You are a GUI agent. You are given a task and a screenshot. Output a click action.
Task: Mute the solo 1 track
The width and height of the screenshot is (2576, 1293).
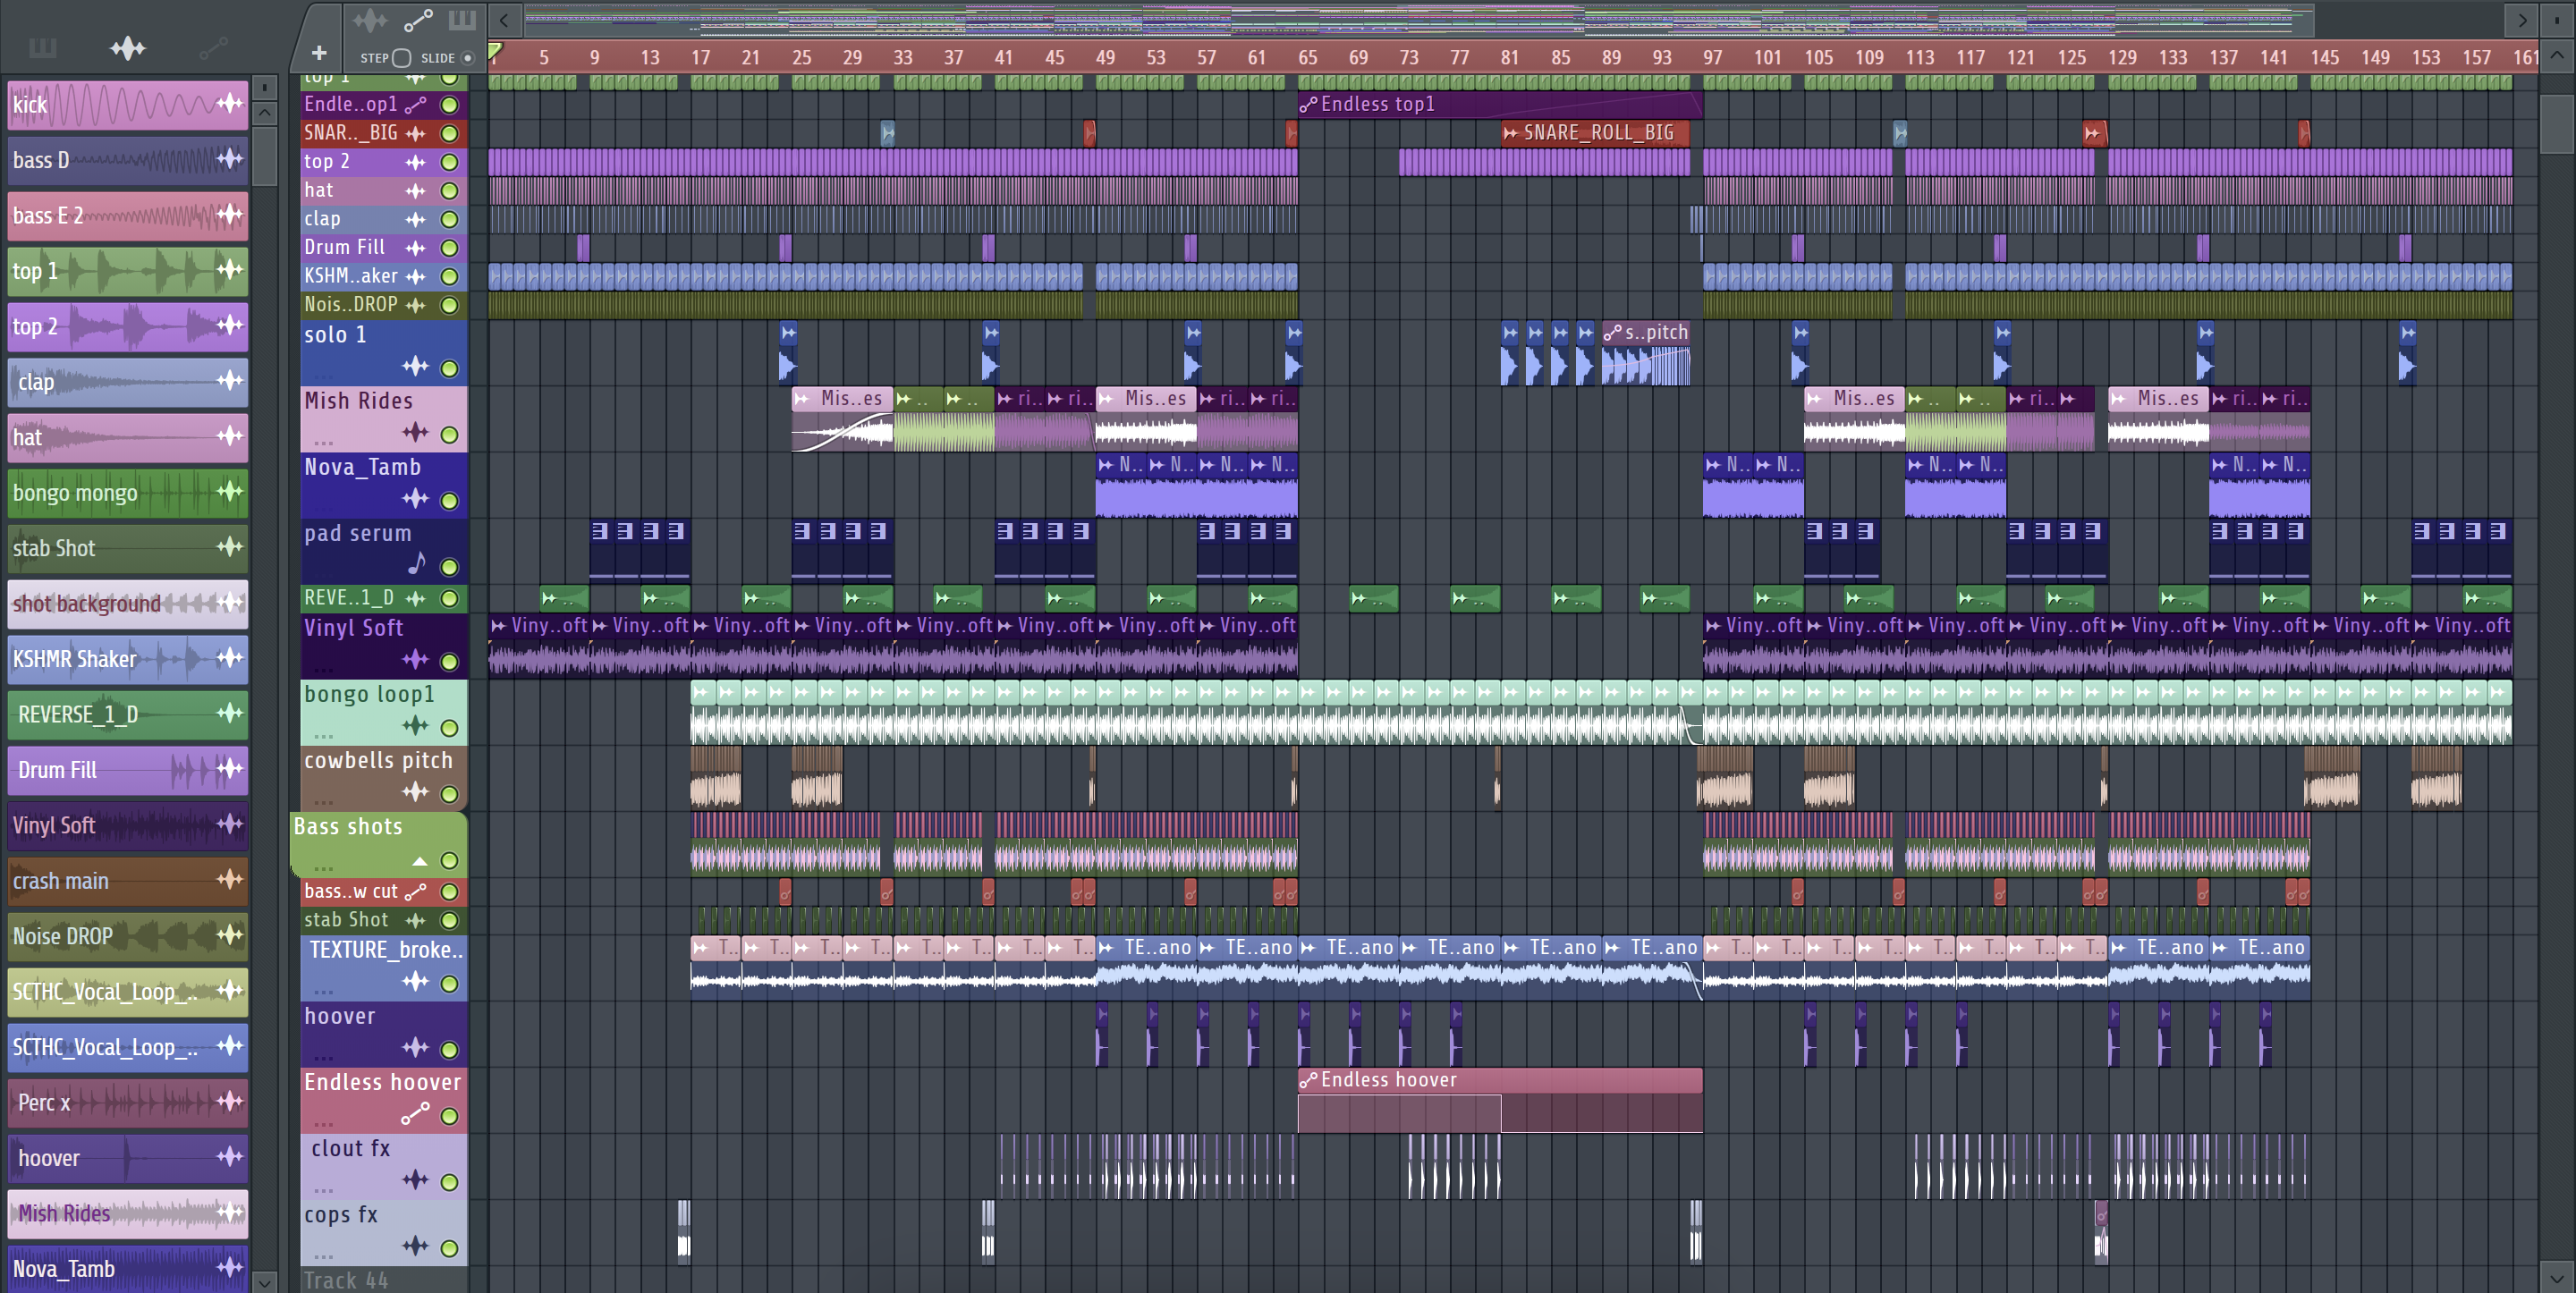(450, 369)
